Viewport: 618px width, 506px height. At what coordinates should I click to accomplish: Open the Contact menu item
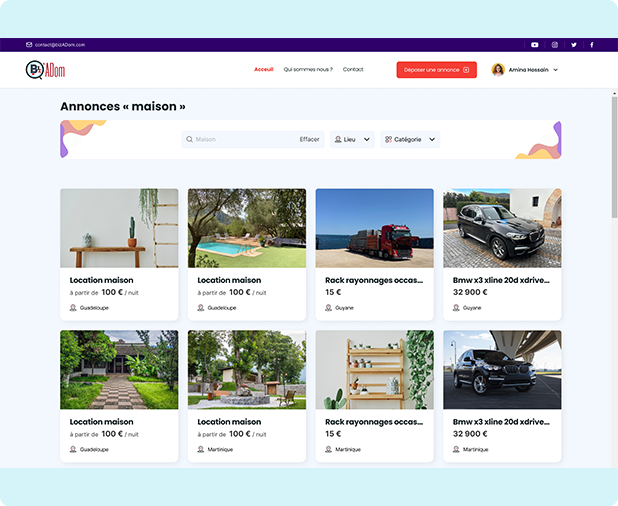[x=353, y=70]
